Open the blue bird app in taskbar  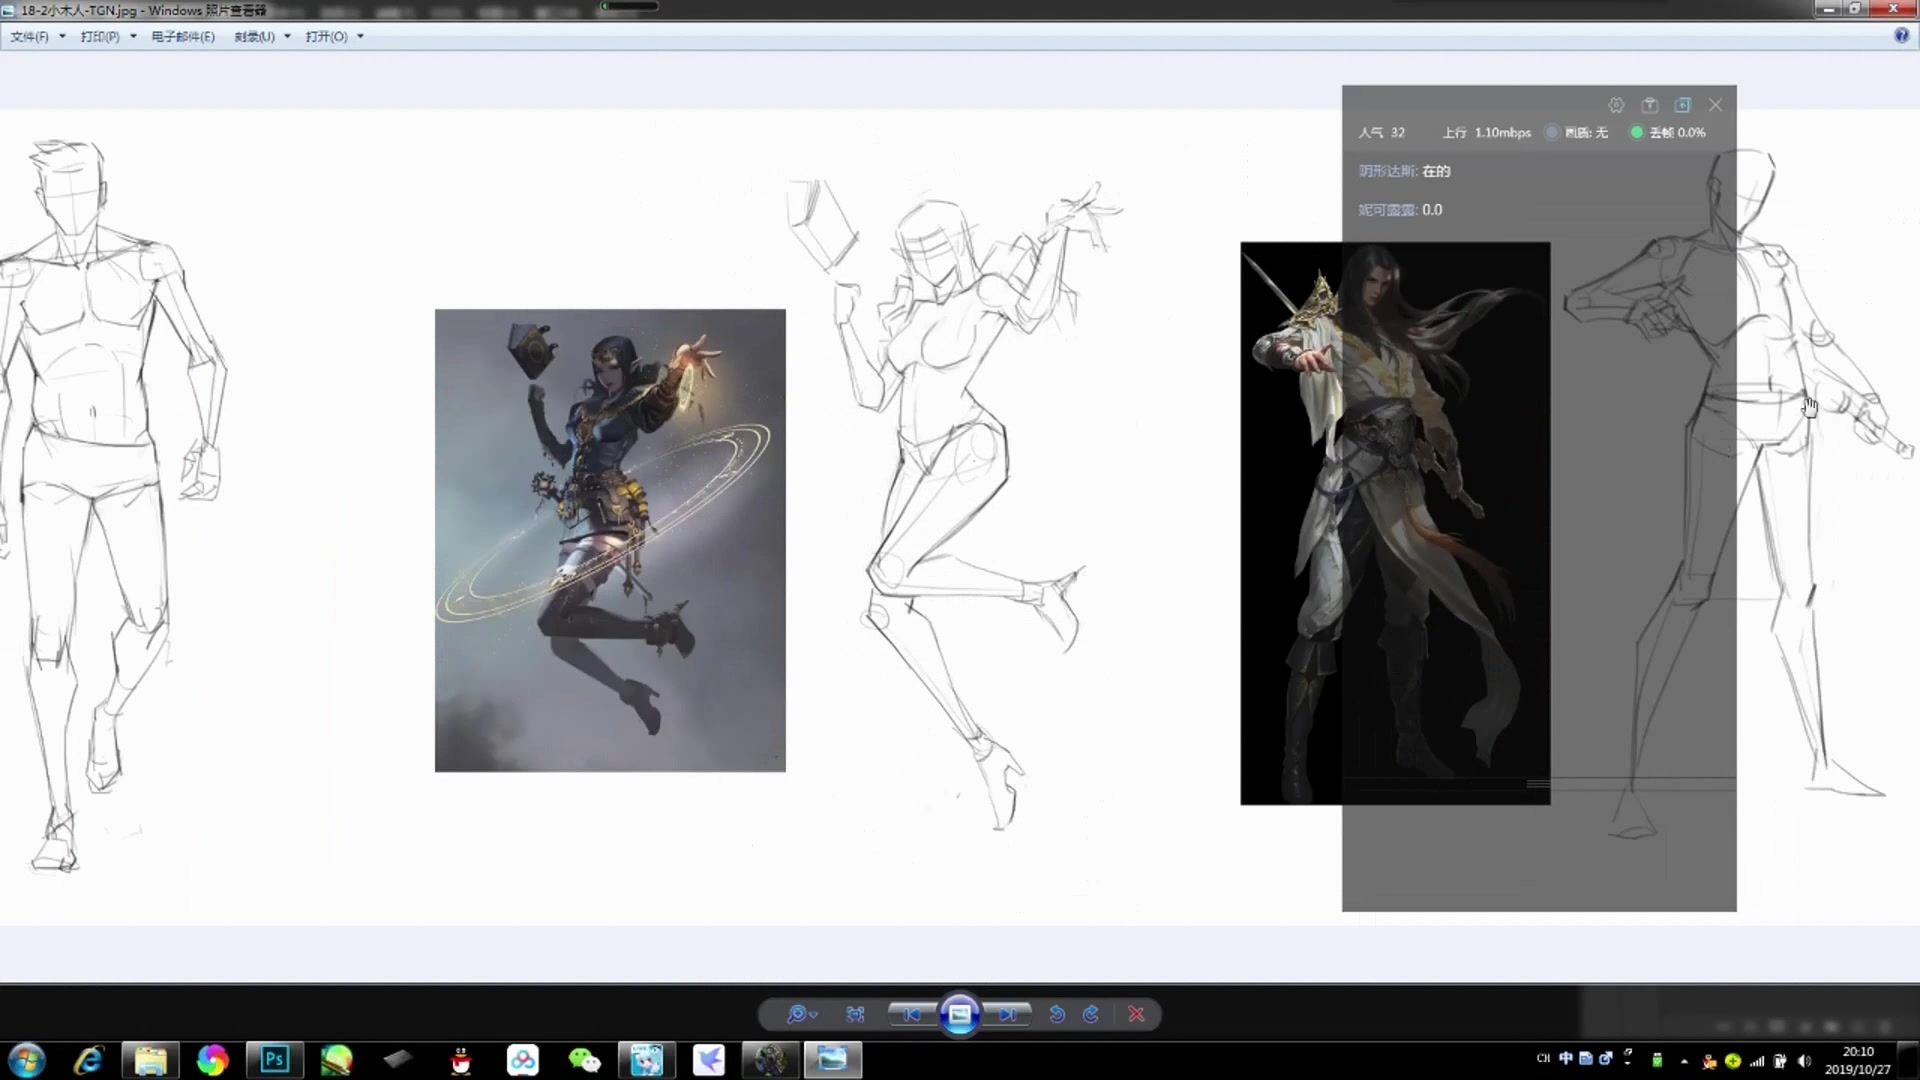click(x=708, y=1060)
